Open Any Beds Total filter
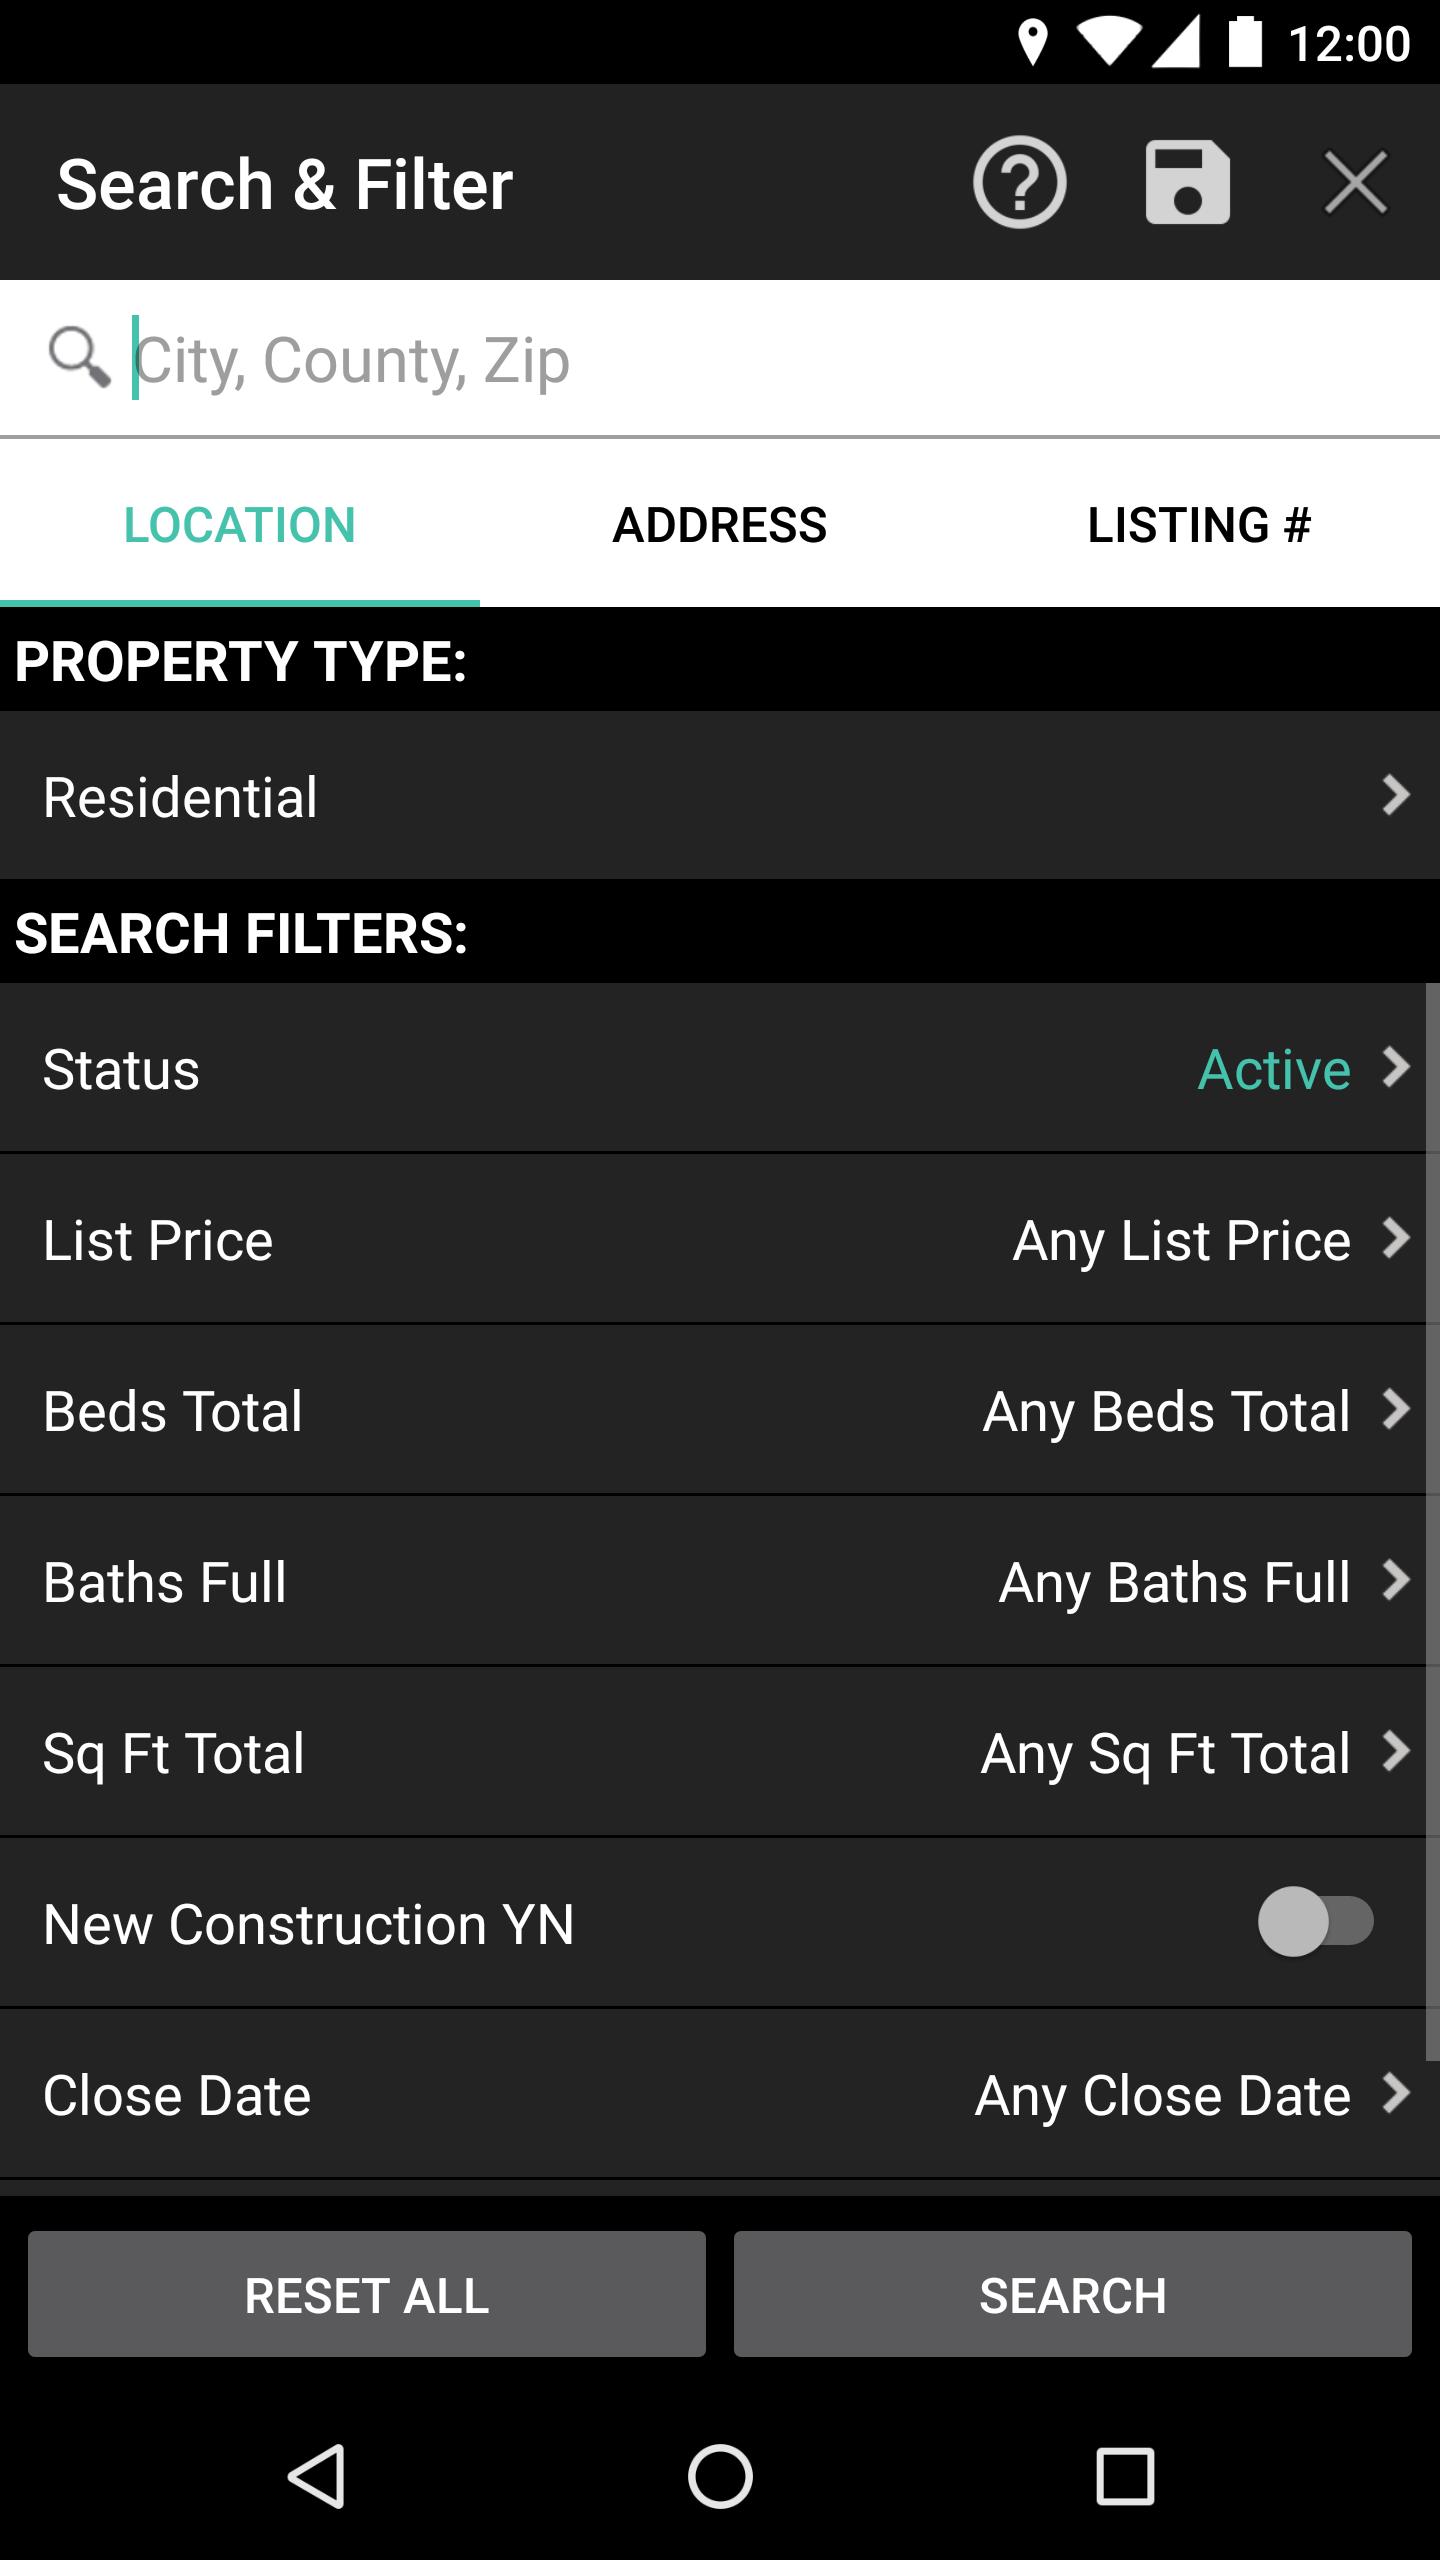Viewport: 1440px width, 2560px height. [x=1167, y=1411]
